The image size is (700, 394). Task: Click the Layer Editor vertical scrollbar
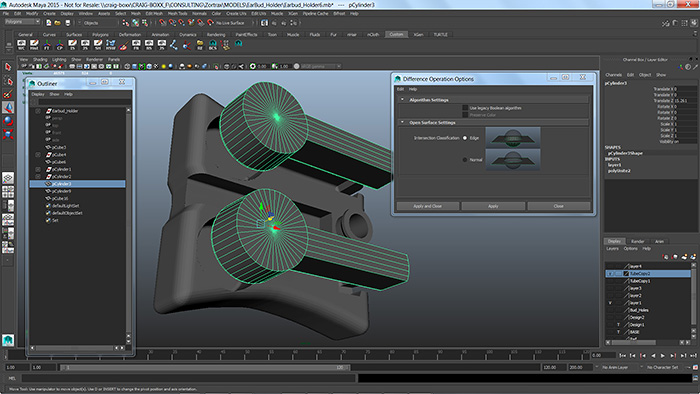(x=693, y=298)
